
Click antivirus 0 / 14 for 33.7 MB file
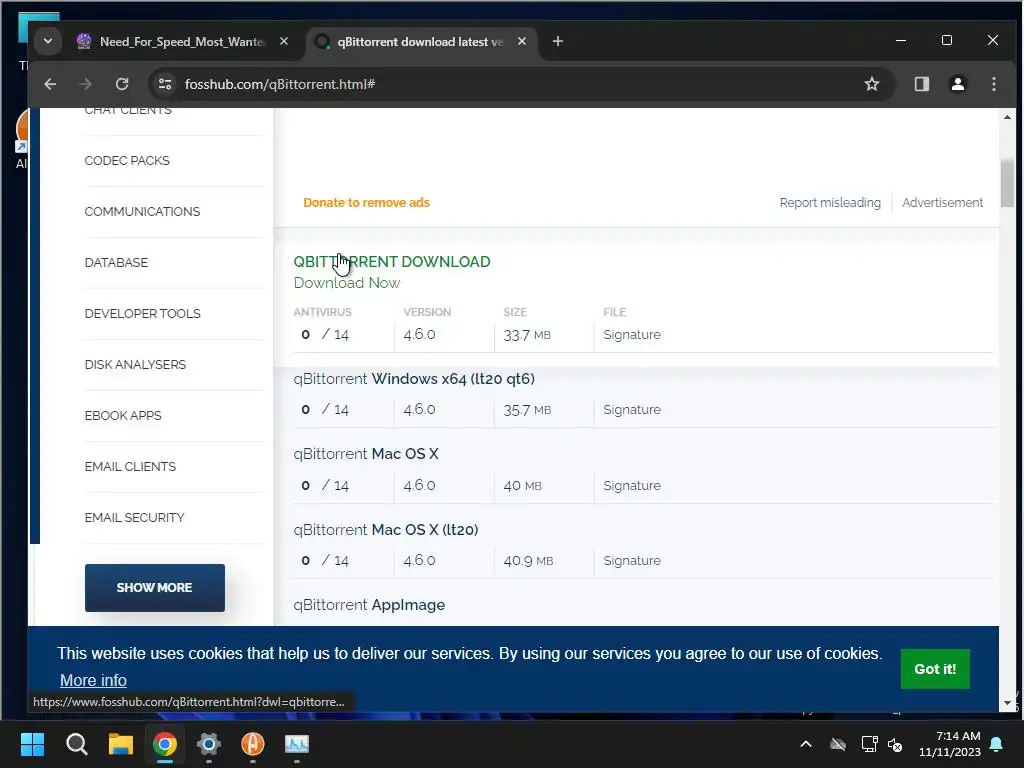(x=325, y=334)
